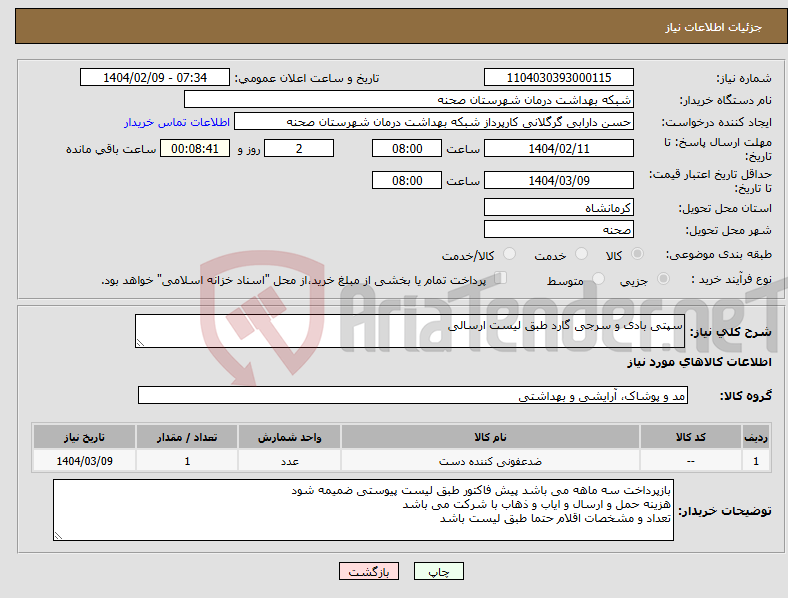This screenshot has height=598, width=788.
Task: Click the توضیحات خریدار label
Action: (x=725, y=511)
